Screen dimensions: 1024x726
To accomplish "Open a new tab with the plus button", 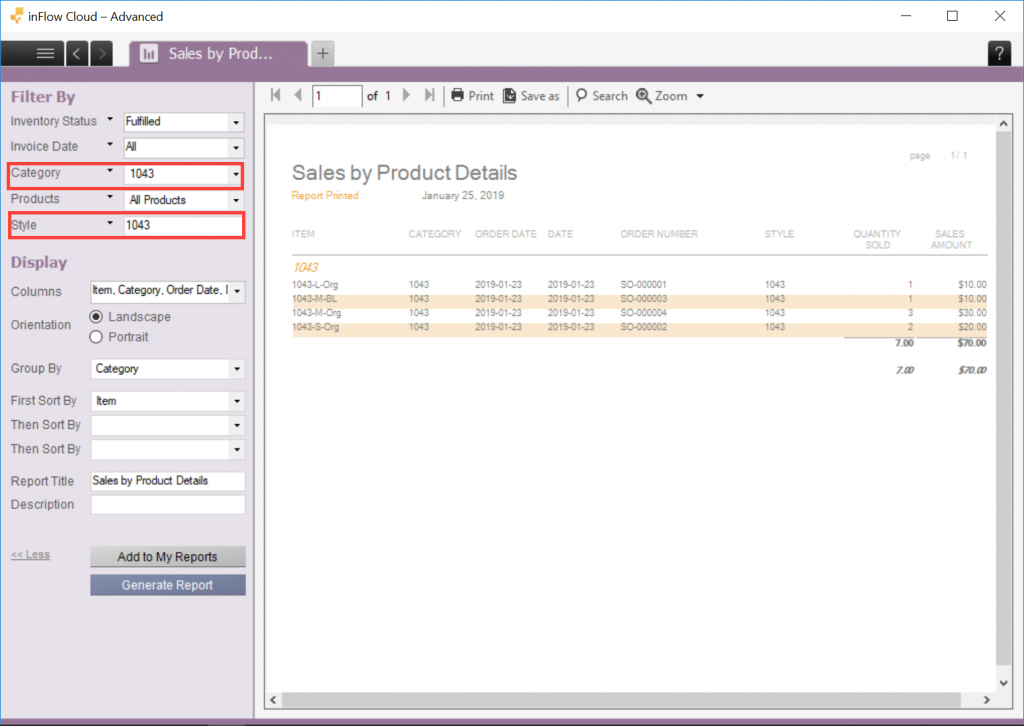I will pyautogui.click(x=322, y=54).
